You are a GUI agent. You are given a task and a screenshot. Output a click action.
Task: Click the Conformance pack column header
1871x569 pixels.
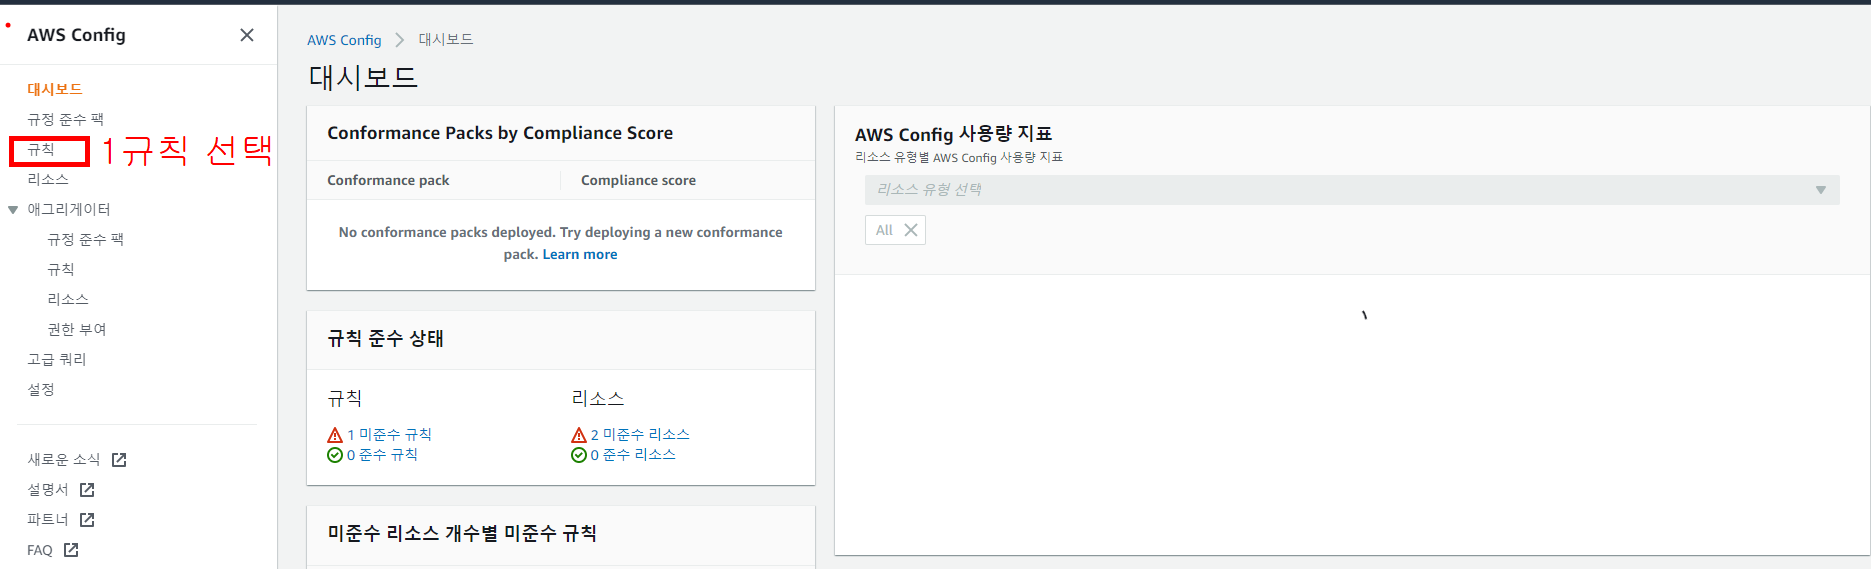388,180
